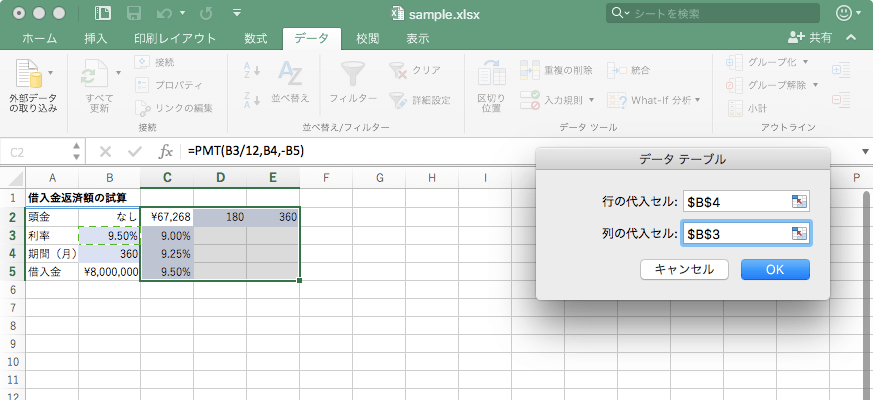The image size is (873, 400).
Task: Open the quick access toolbar customize dropdown
Action: click(236, 14)
